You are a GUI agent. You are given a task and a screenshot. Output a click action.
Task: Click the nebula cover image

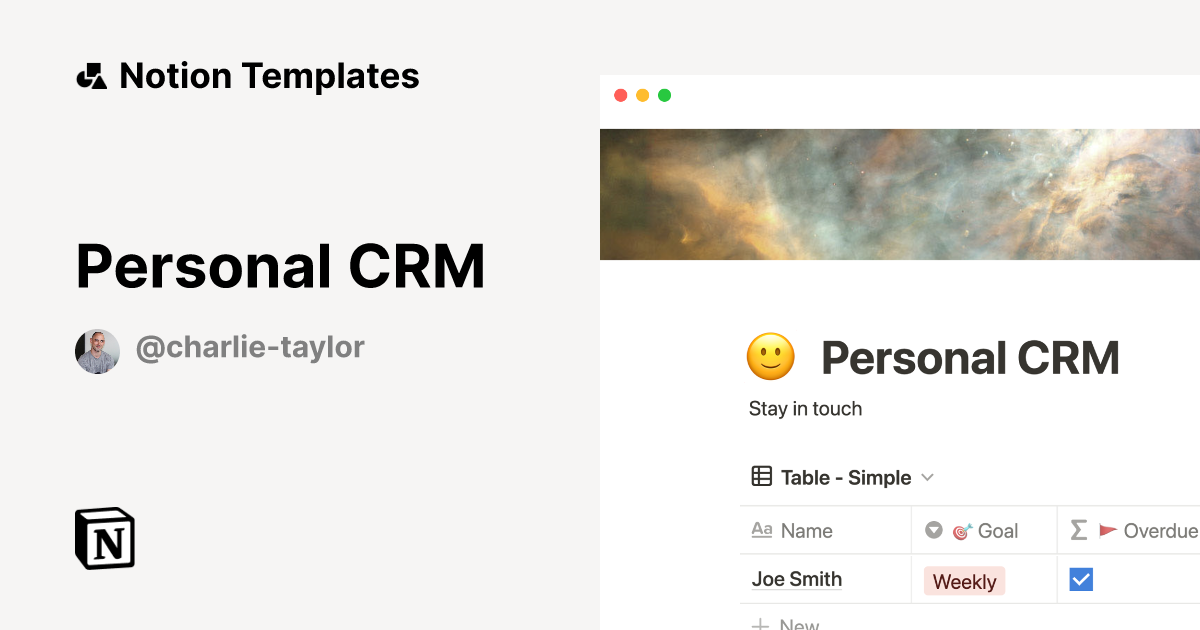(x=900, y=194)
